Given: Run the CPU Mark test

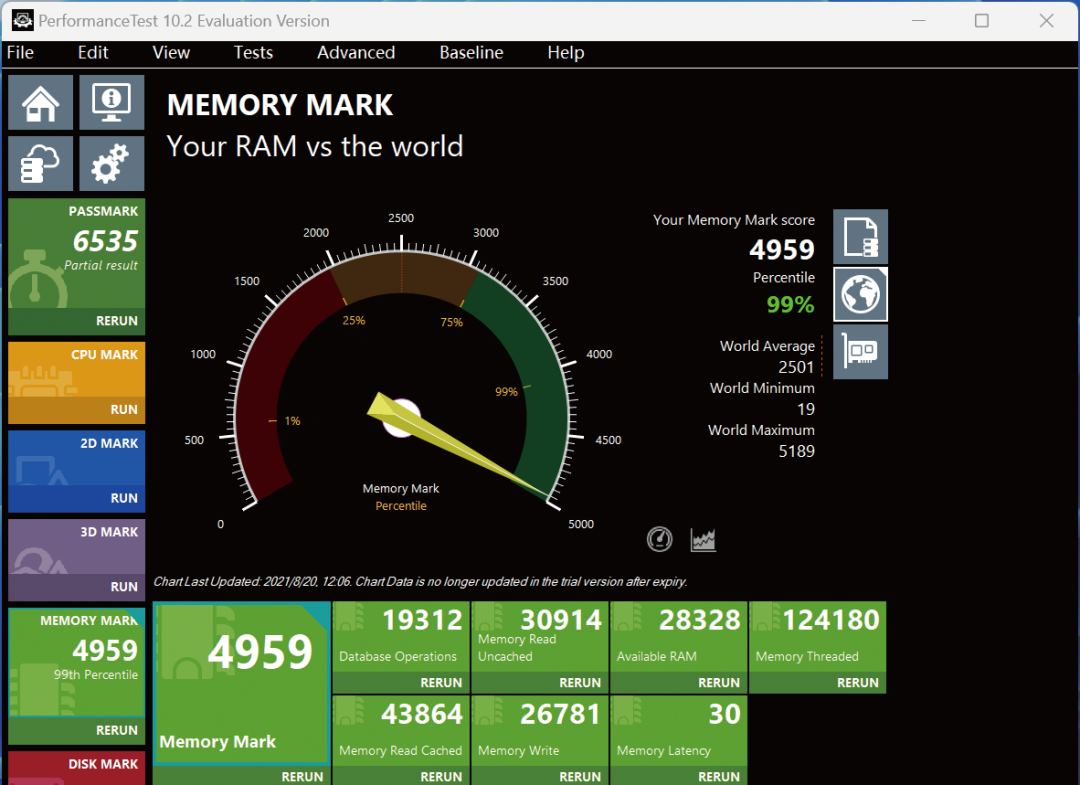Looking at the screenshot, I should 76,410.
